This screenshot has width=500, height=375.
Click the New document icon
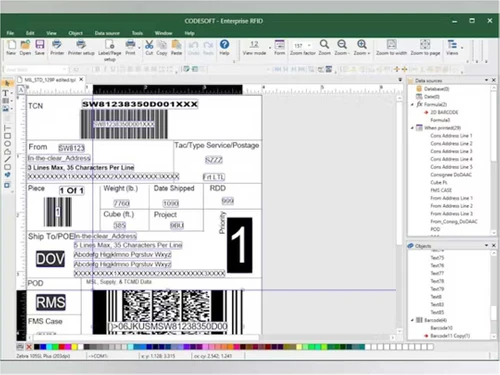coord(11,44)
